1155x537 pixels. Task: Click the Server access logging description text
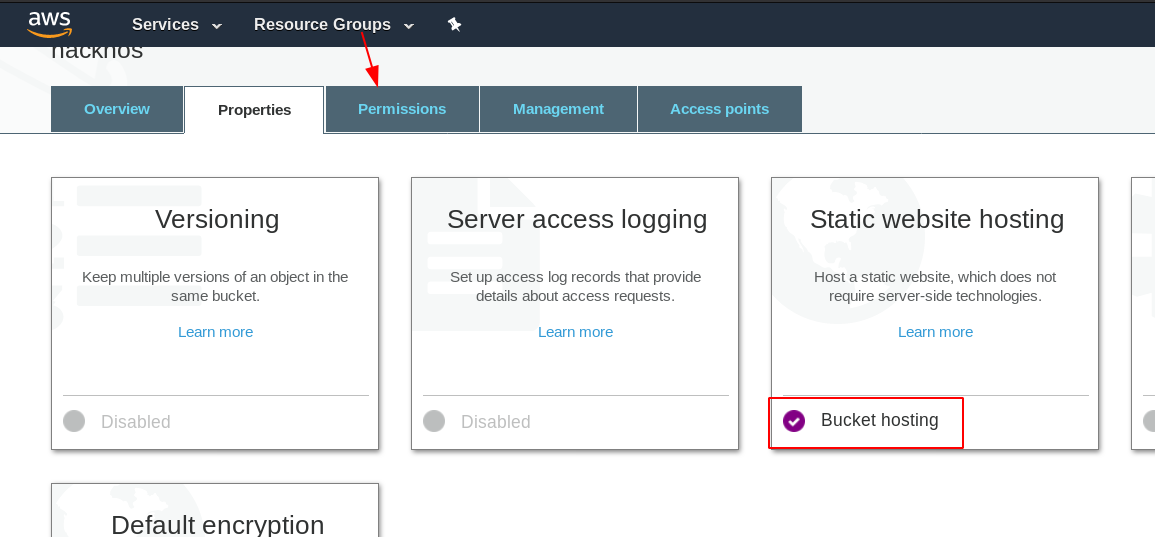point(575,287)
